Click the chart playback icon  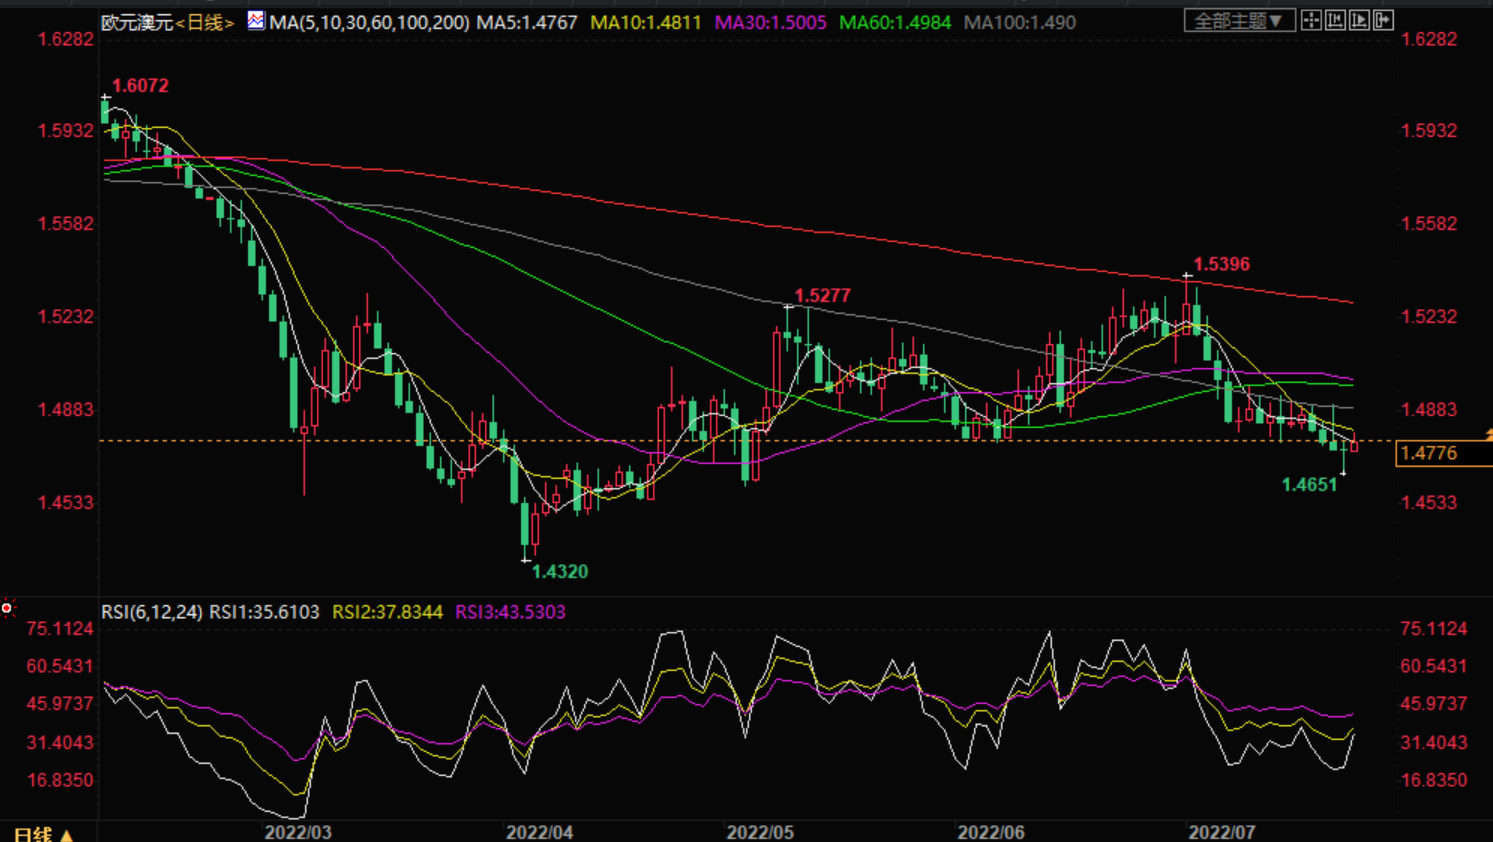click(1359, 20)
